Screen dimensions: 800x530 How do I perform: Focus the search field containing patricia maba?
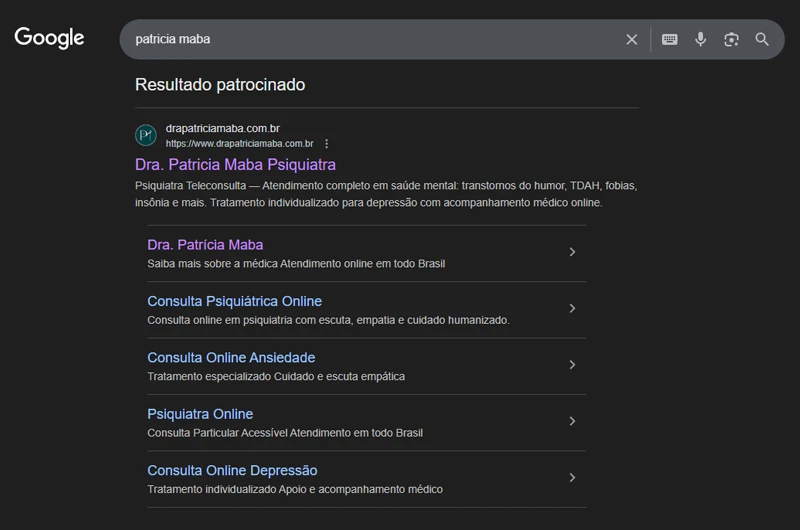pos(370,39)
